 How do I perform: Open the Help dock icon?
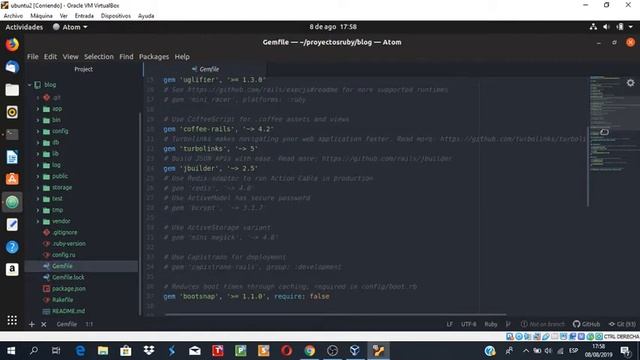click(12, 247)
